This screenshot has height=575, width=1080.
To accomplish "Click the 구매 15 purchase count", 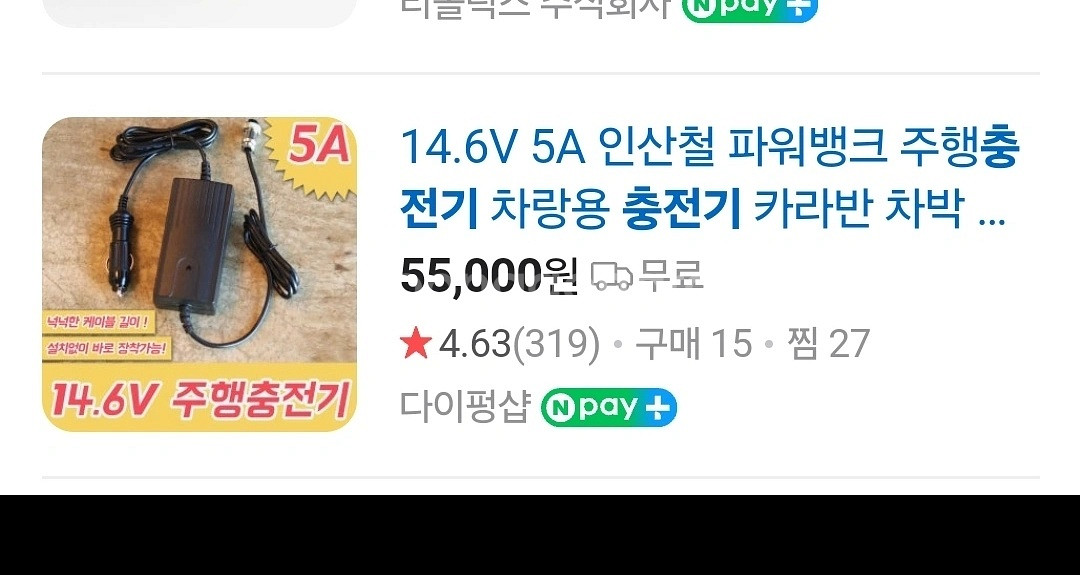I will point(694,344).
